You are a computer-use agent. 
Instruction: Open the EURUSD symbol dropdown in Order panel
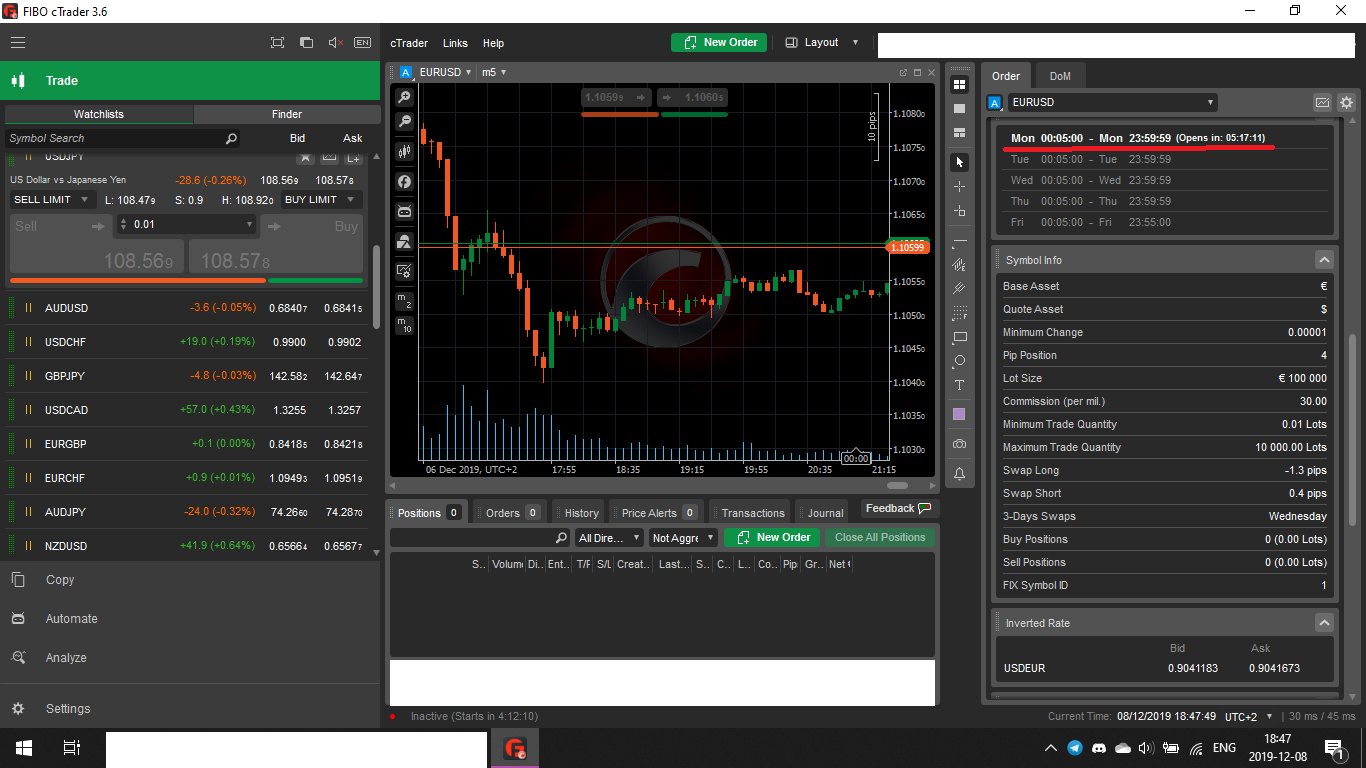(1112, 102)
